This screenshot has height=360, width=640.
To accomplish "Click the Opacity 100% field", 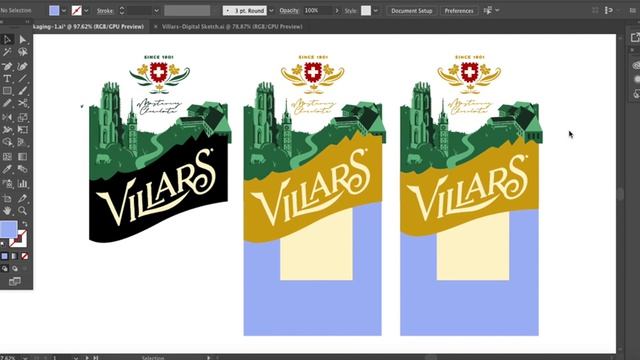I will point(318,11).
